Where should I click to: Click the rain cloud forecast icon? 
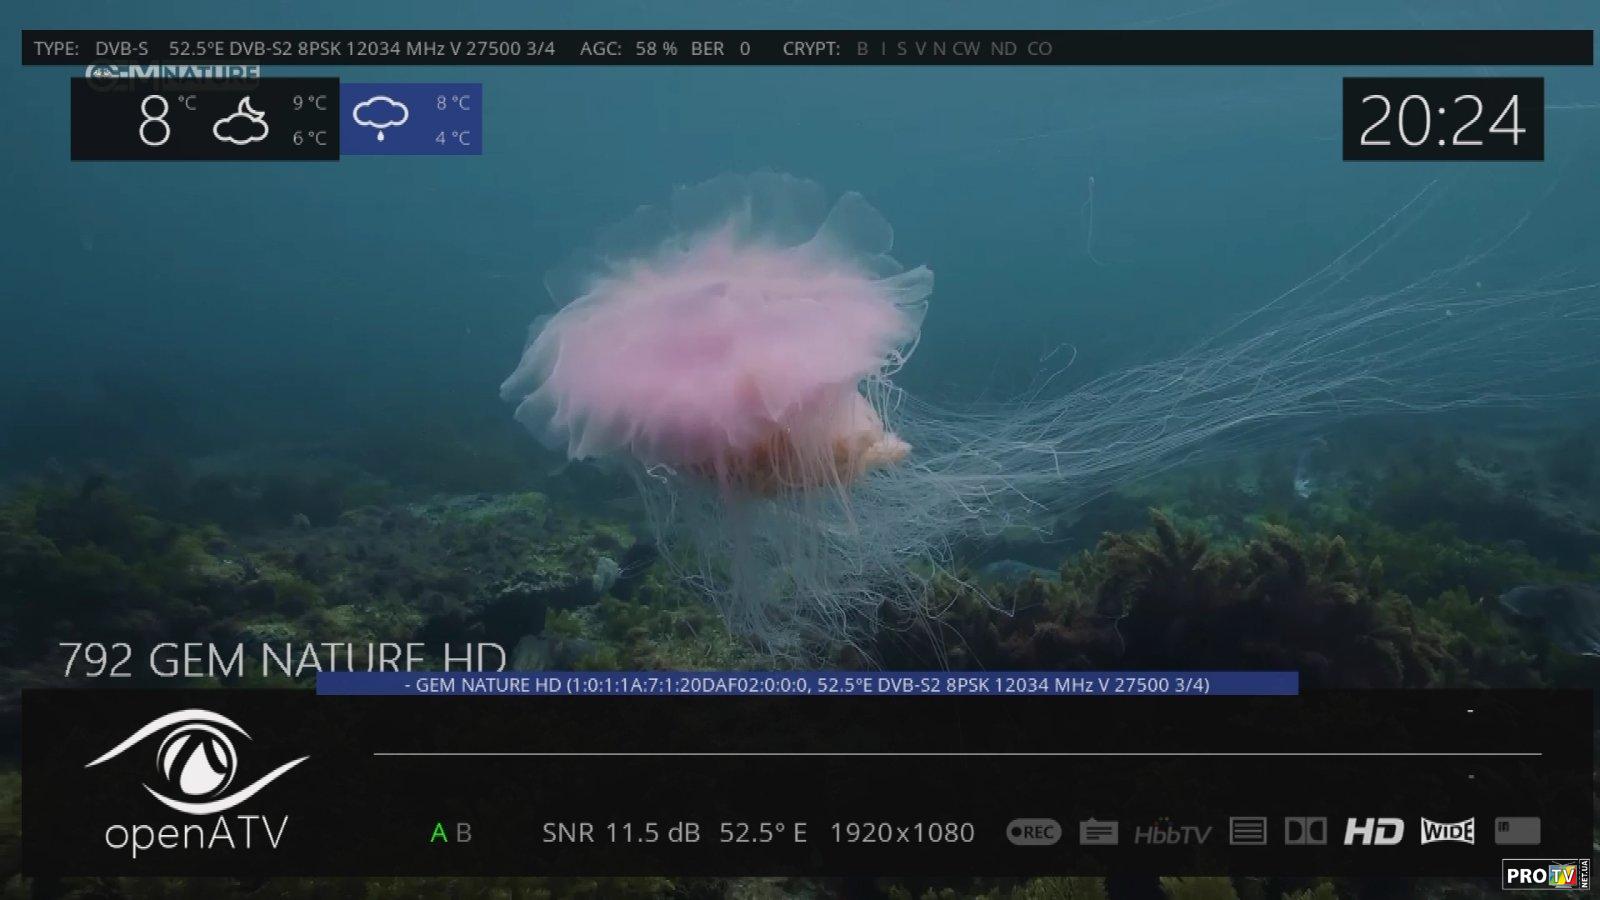(380, 119)
